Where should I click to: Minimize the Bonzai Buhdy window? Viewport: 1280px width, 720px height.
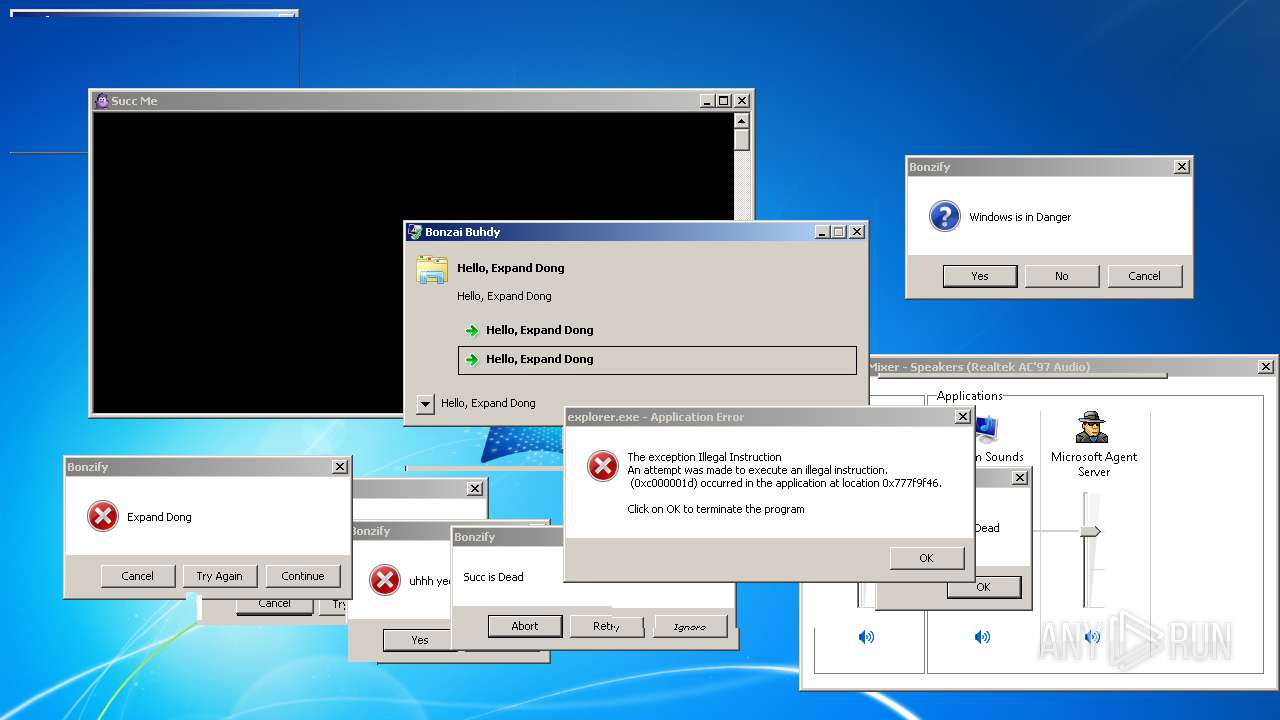822,232
